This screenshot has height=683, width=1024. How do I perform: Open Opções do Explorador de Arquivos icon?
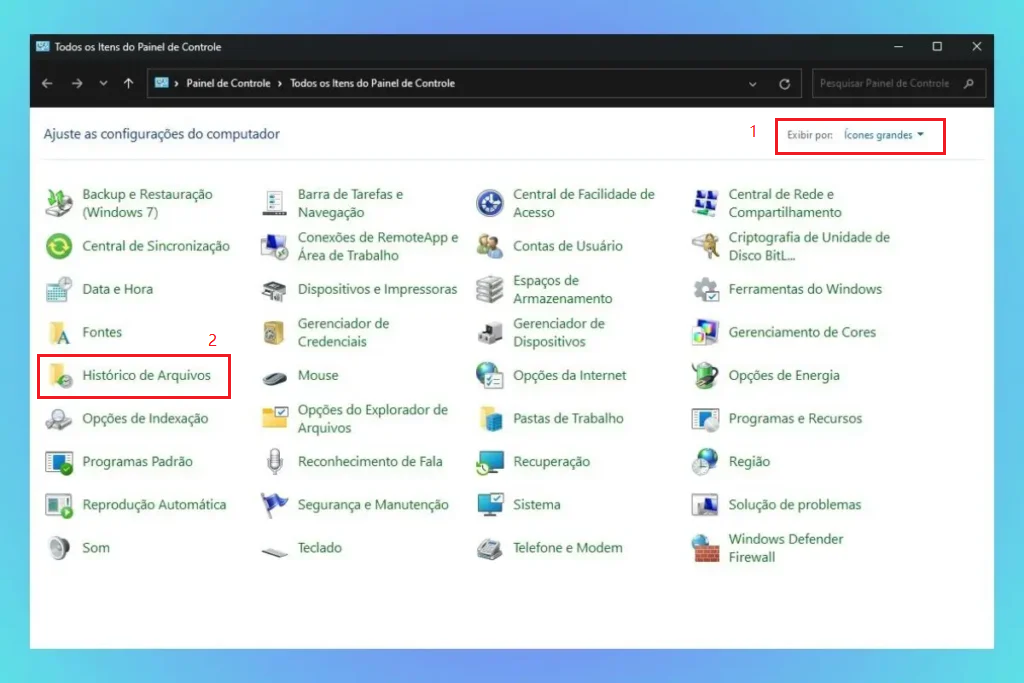(274, 419)
